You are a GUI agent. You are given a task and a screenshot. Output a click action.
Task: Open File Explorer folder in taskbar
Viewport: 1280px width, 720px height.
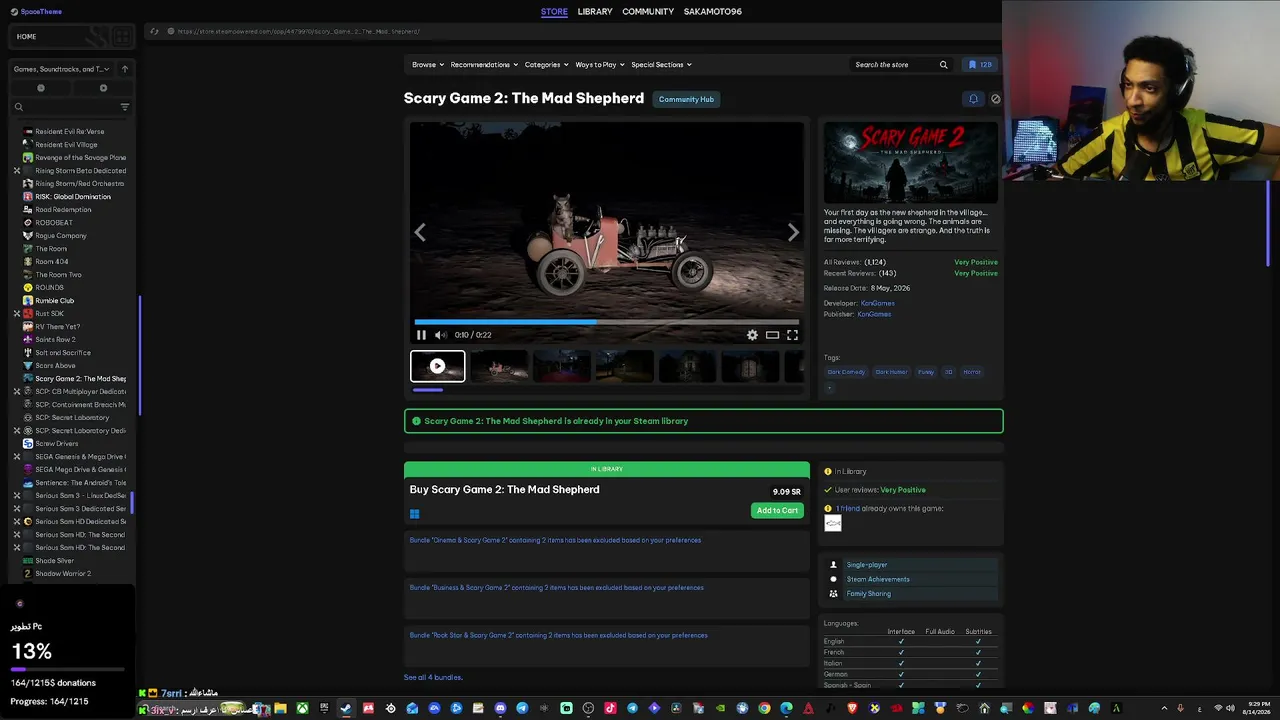tap(280, 709)
